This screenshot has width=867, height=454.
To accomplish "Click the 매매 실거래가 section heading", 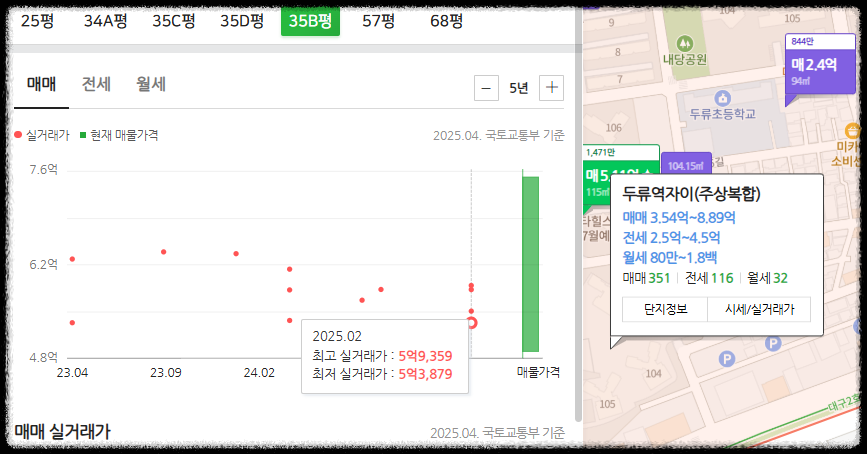I will click(62, 431).
